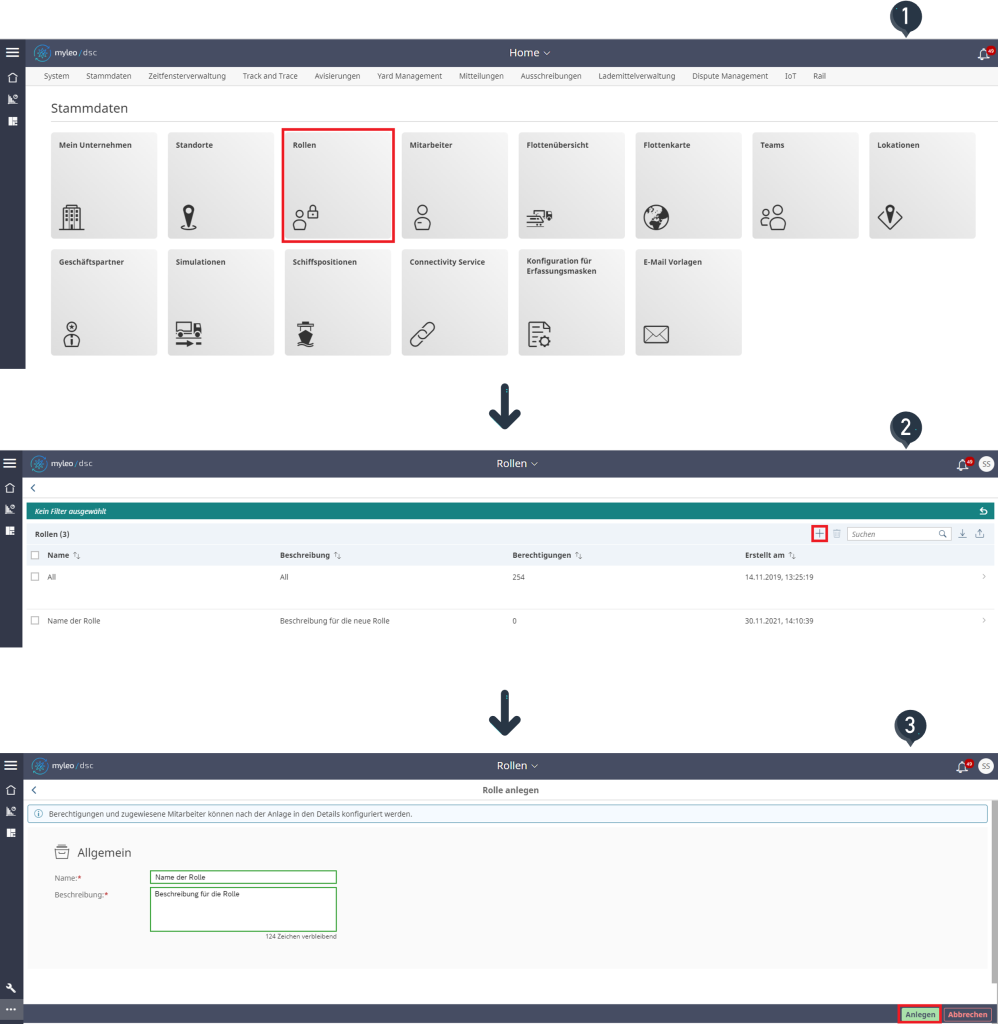
Task: Open the Schiffspositionen tile
Action: tap(338, 302)
